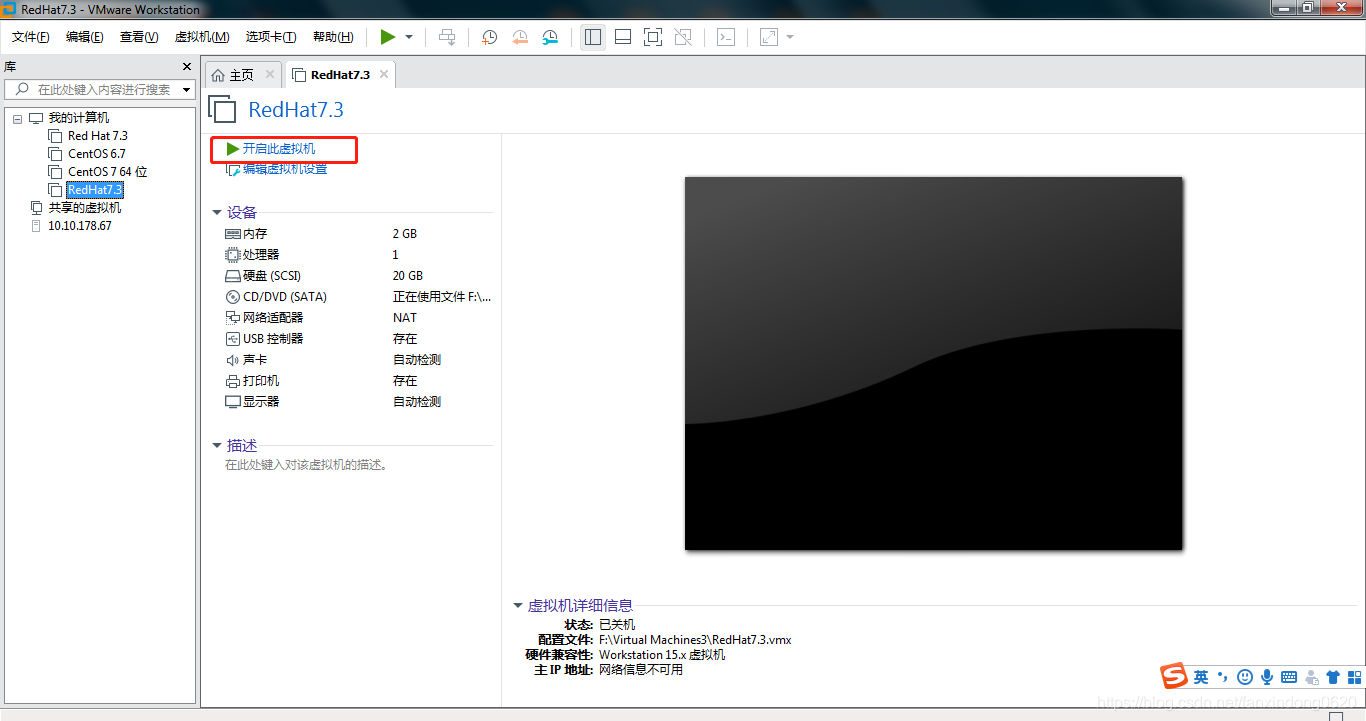Collapse the 描述 description section
Screen dimensions: 1366x721
pyautogui.click(x=217, y=445)
